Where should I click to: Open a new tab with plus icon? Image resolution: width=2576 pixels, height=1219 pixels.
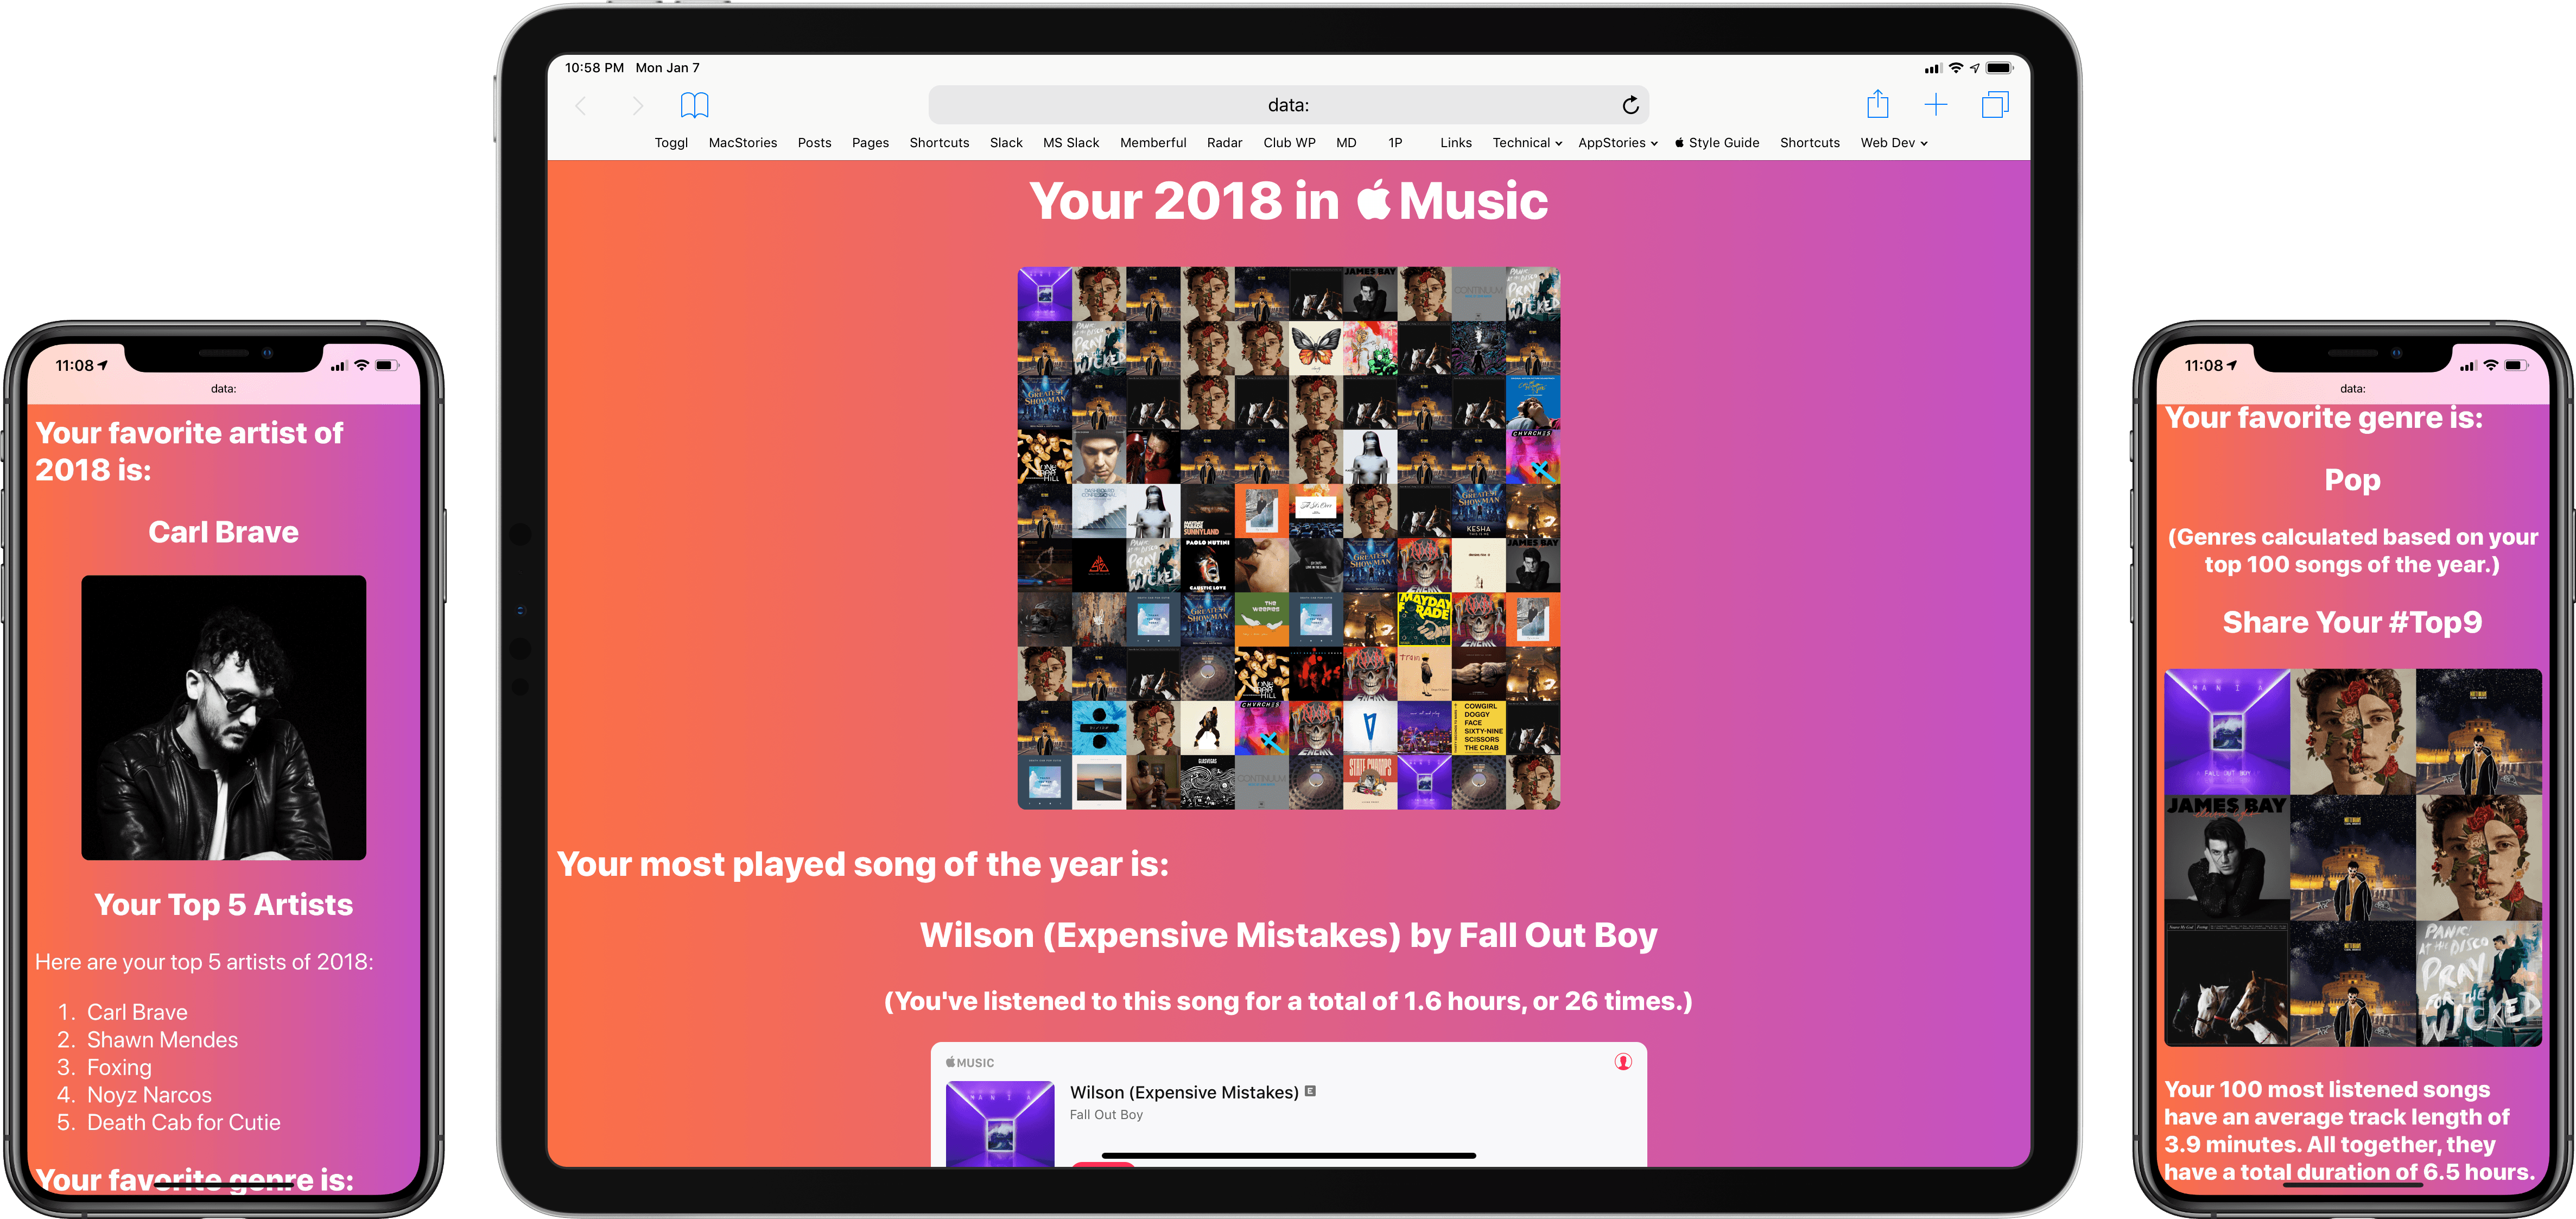point(1935,105)
